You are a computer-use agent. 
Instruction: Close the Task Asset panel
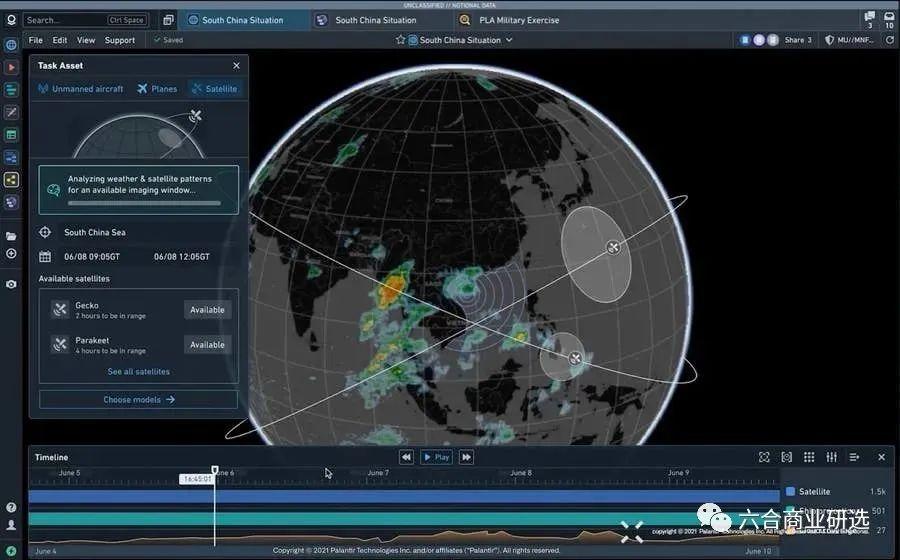236,65
